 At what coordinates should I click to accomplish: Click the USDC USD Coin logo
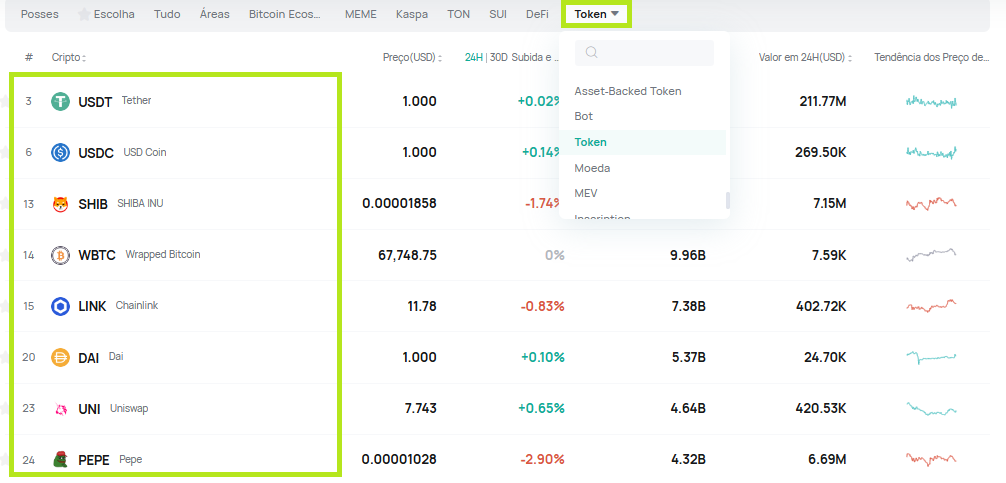click(x=60, y=153)
